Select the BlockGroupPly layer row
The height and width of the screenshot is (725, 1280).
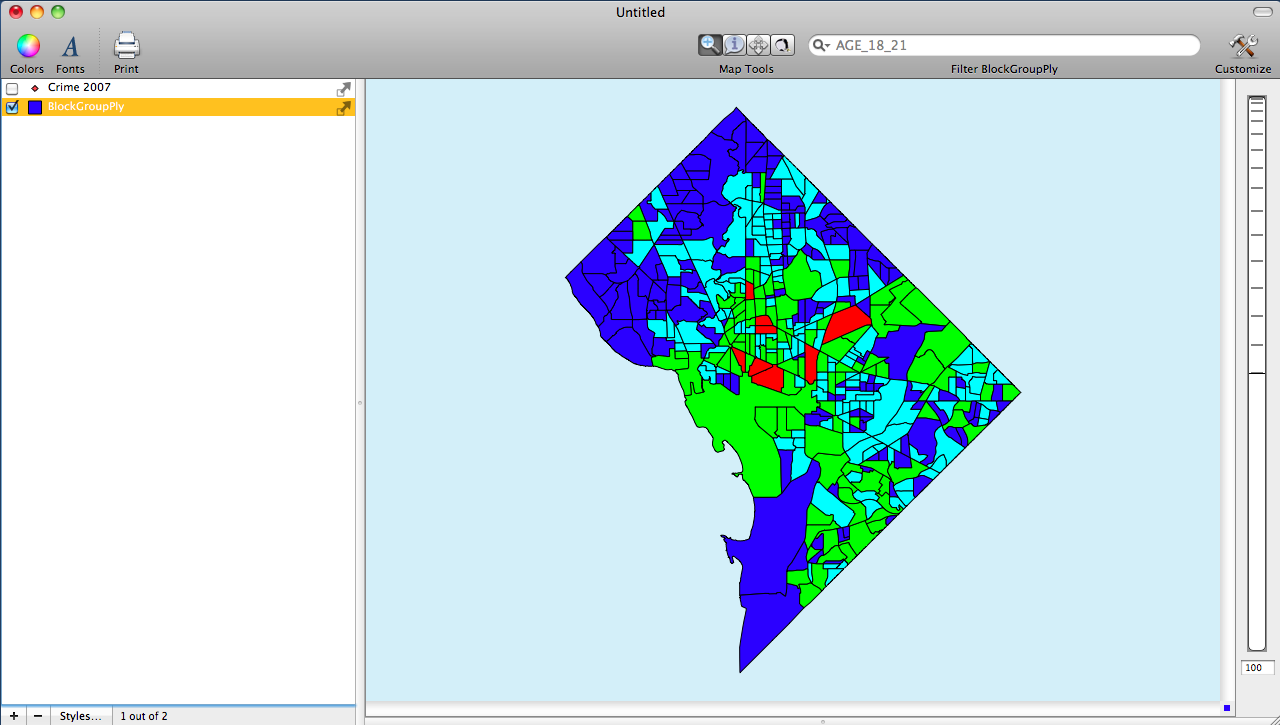150,106
